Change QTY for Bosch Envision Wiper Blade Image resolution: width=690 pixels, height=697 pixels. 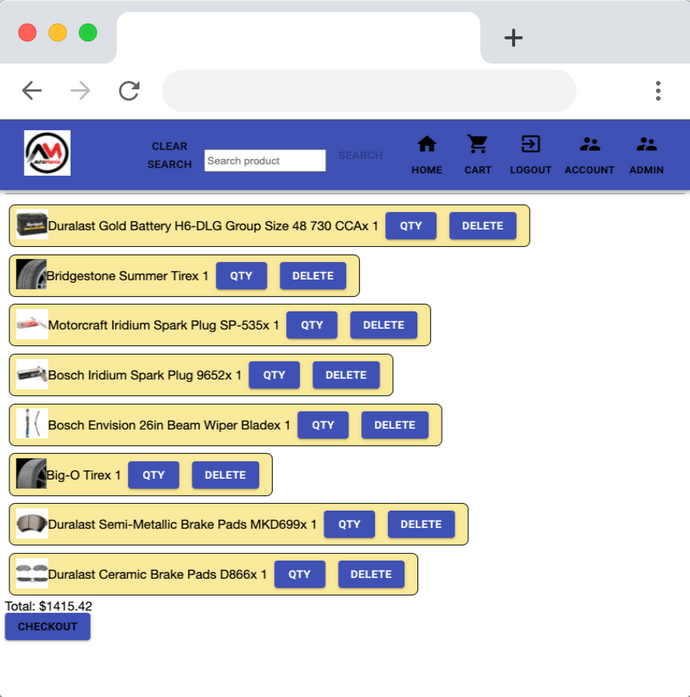click(323, 425)
